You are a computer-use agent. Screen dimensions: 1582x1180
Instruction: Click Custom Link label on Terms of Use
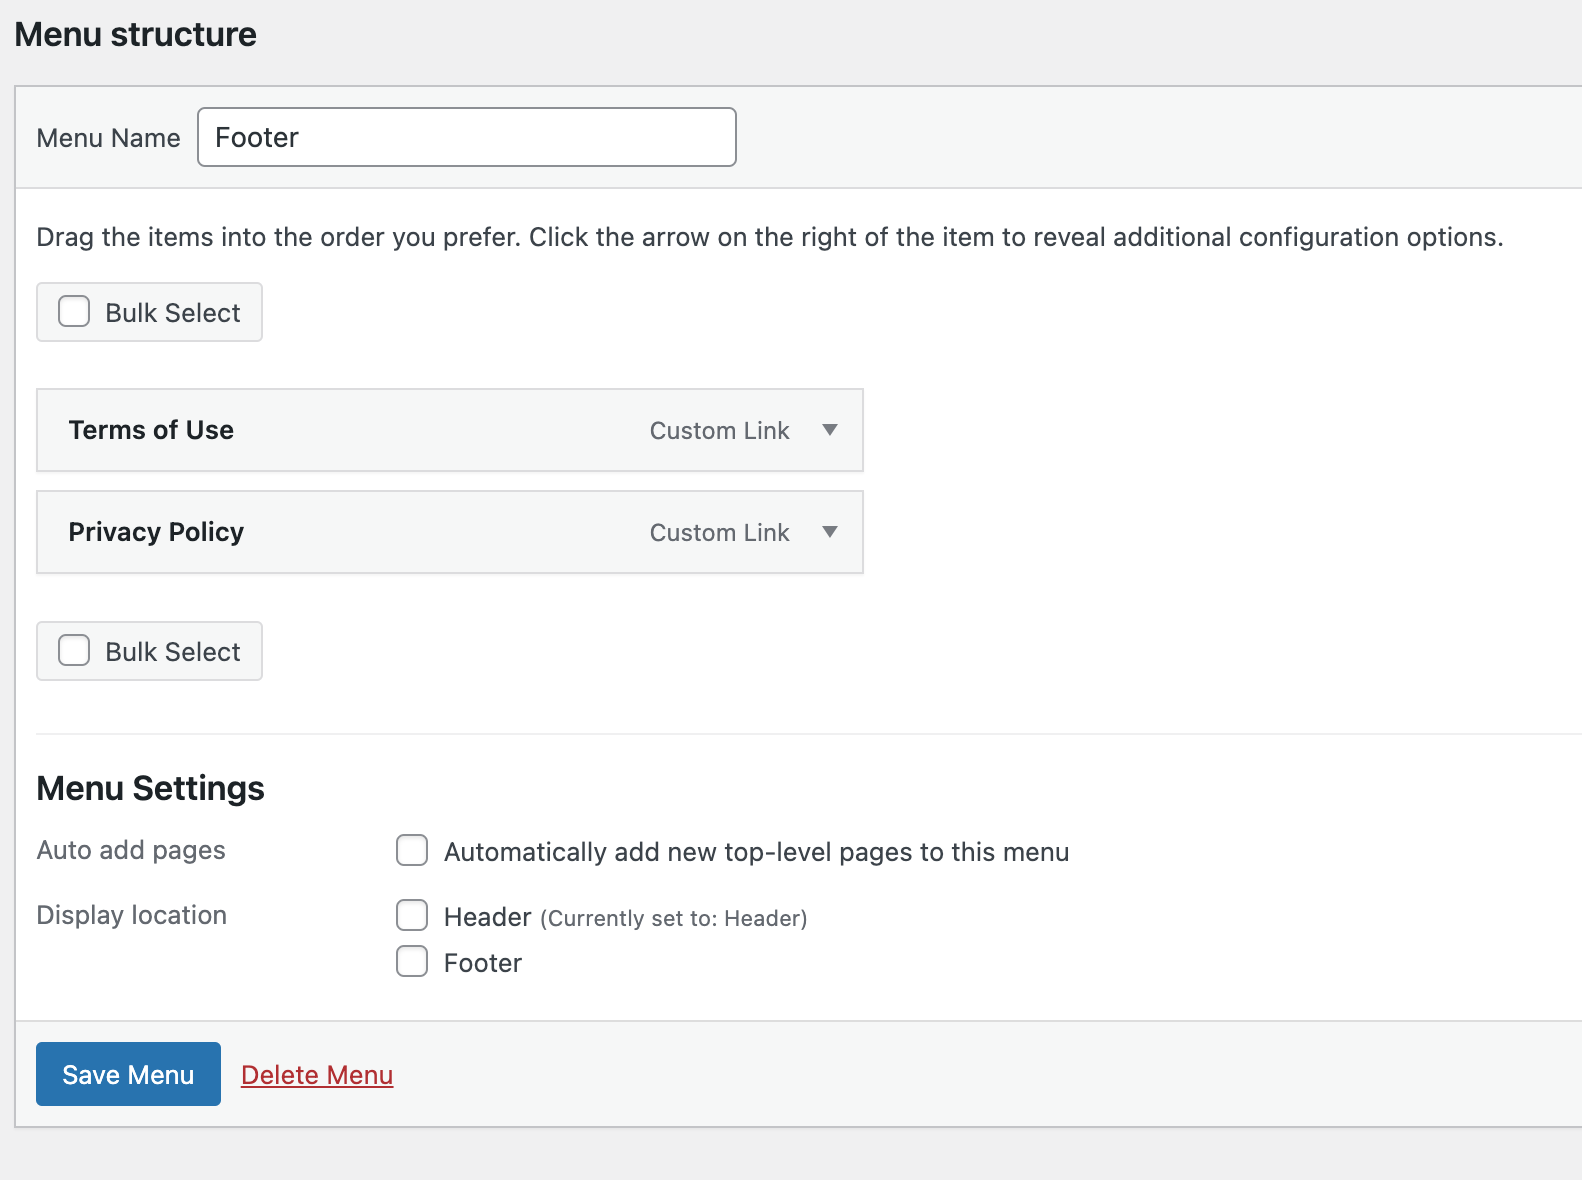tap(720, 431)
